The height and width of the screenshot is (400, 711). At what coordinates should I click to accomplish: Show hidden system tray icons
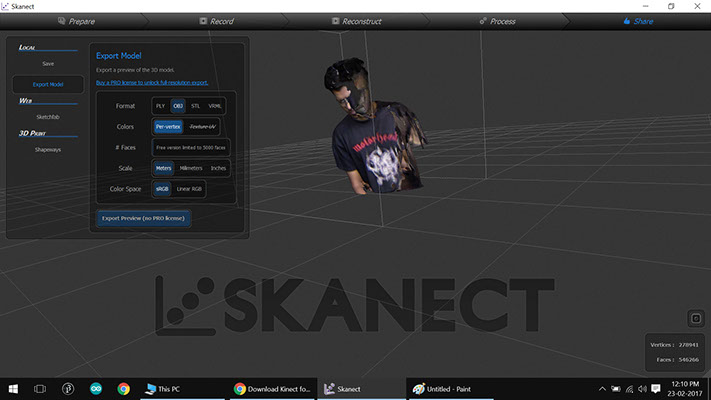pos(602,389)
